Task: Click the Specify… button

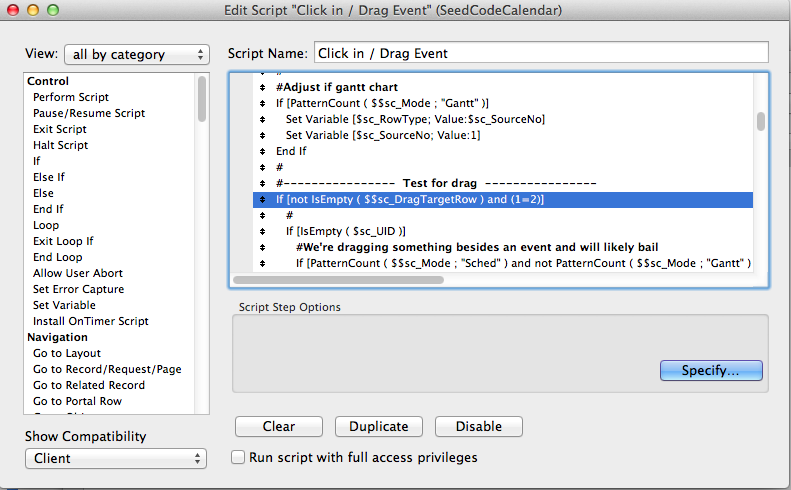Action: [711, 370]
